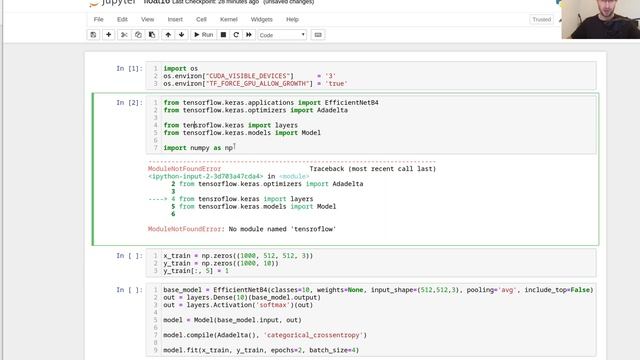Insert a cell below with plus icon
640x360 pixels.
point(109,35)
